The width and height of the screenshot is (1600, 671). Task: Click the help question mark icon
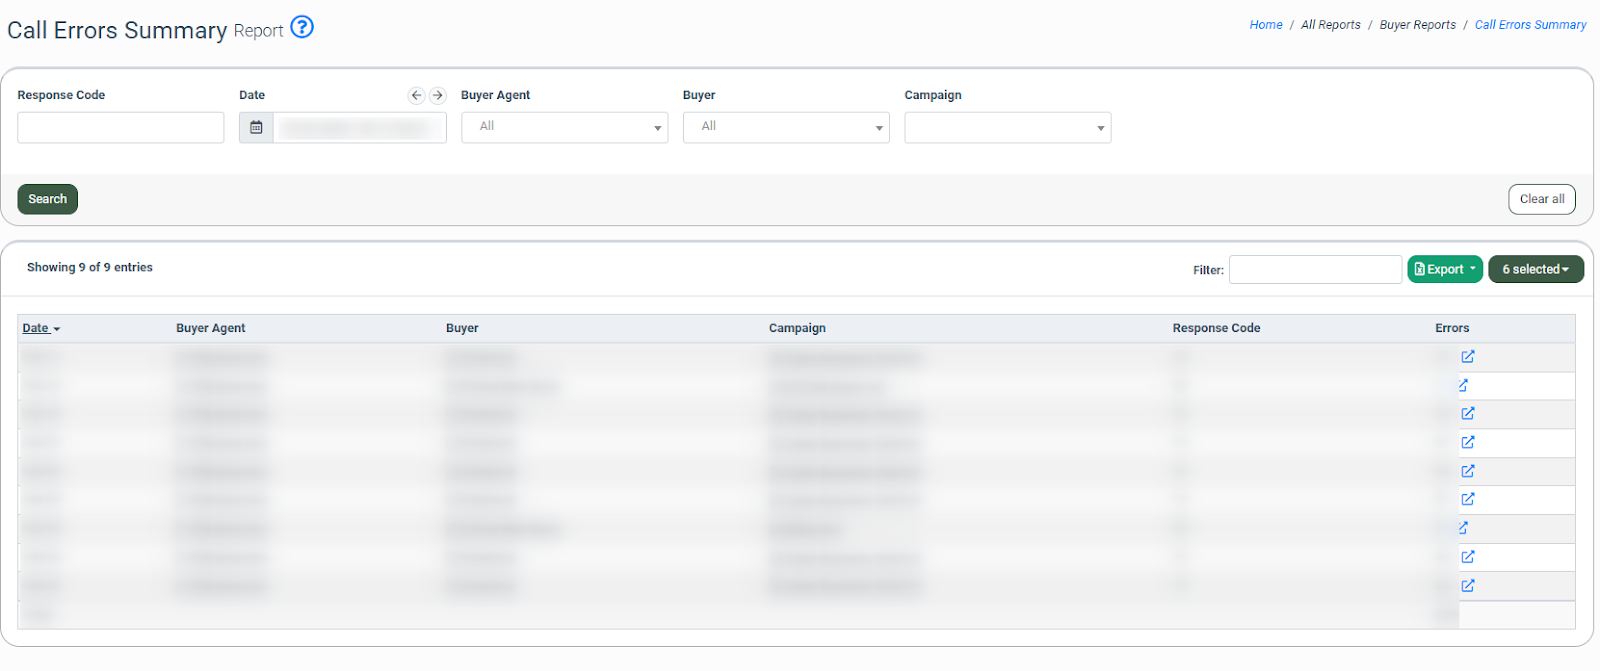(x=302, y=28)
